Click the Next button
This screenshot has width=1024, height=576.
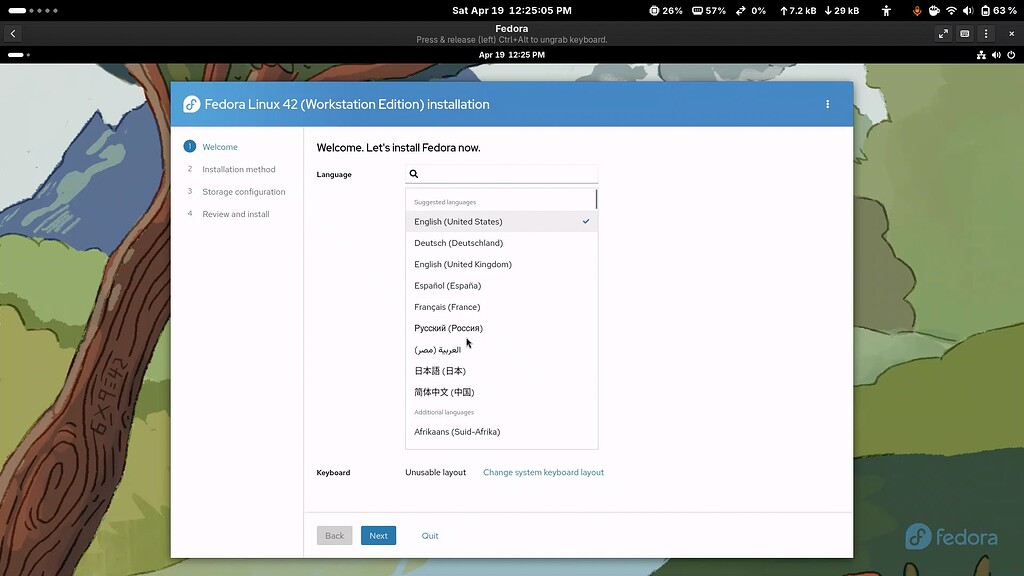pos(378,535)
